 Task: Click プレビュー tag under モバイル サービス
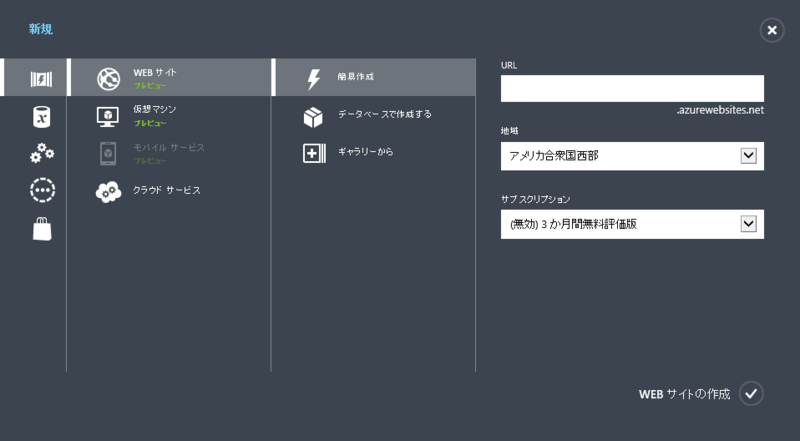(150, 161)
